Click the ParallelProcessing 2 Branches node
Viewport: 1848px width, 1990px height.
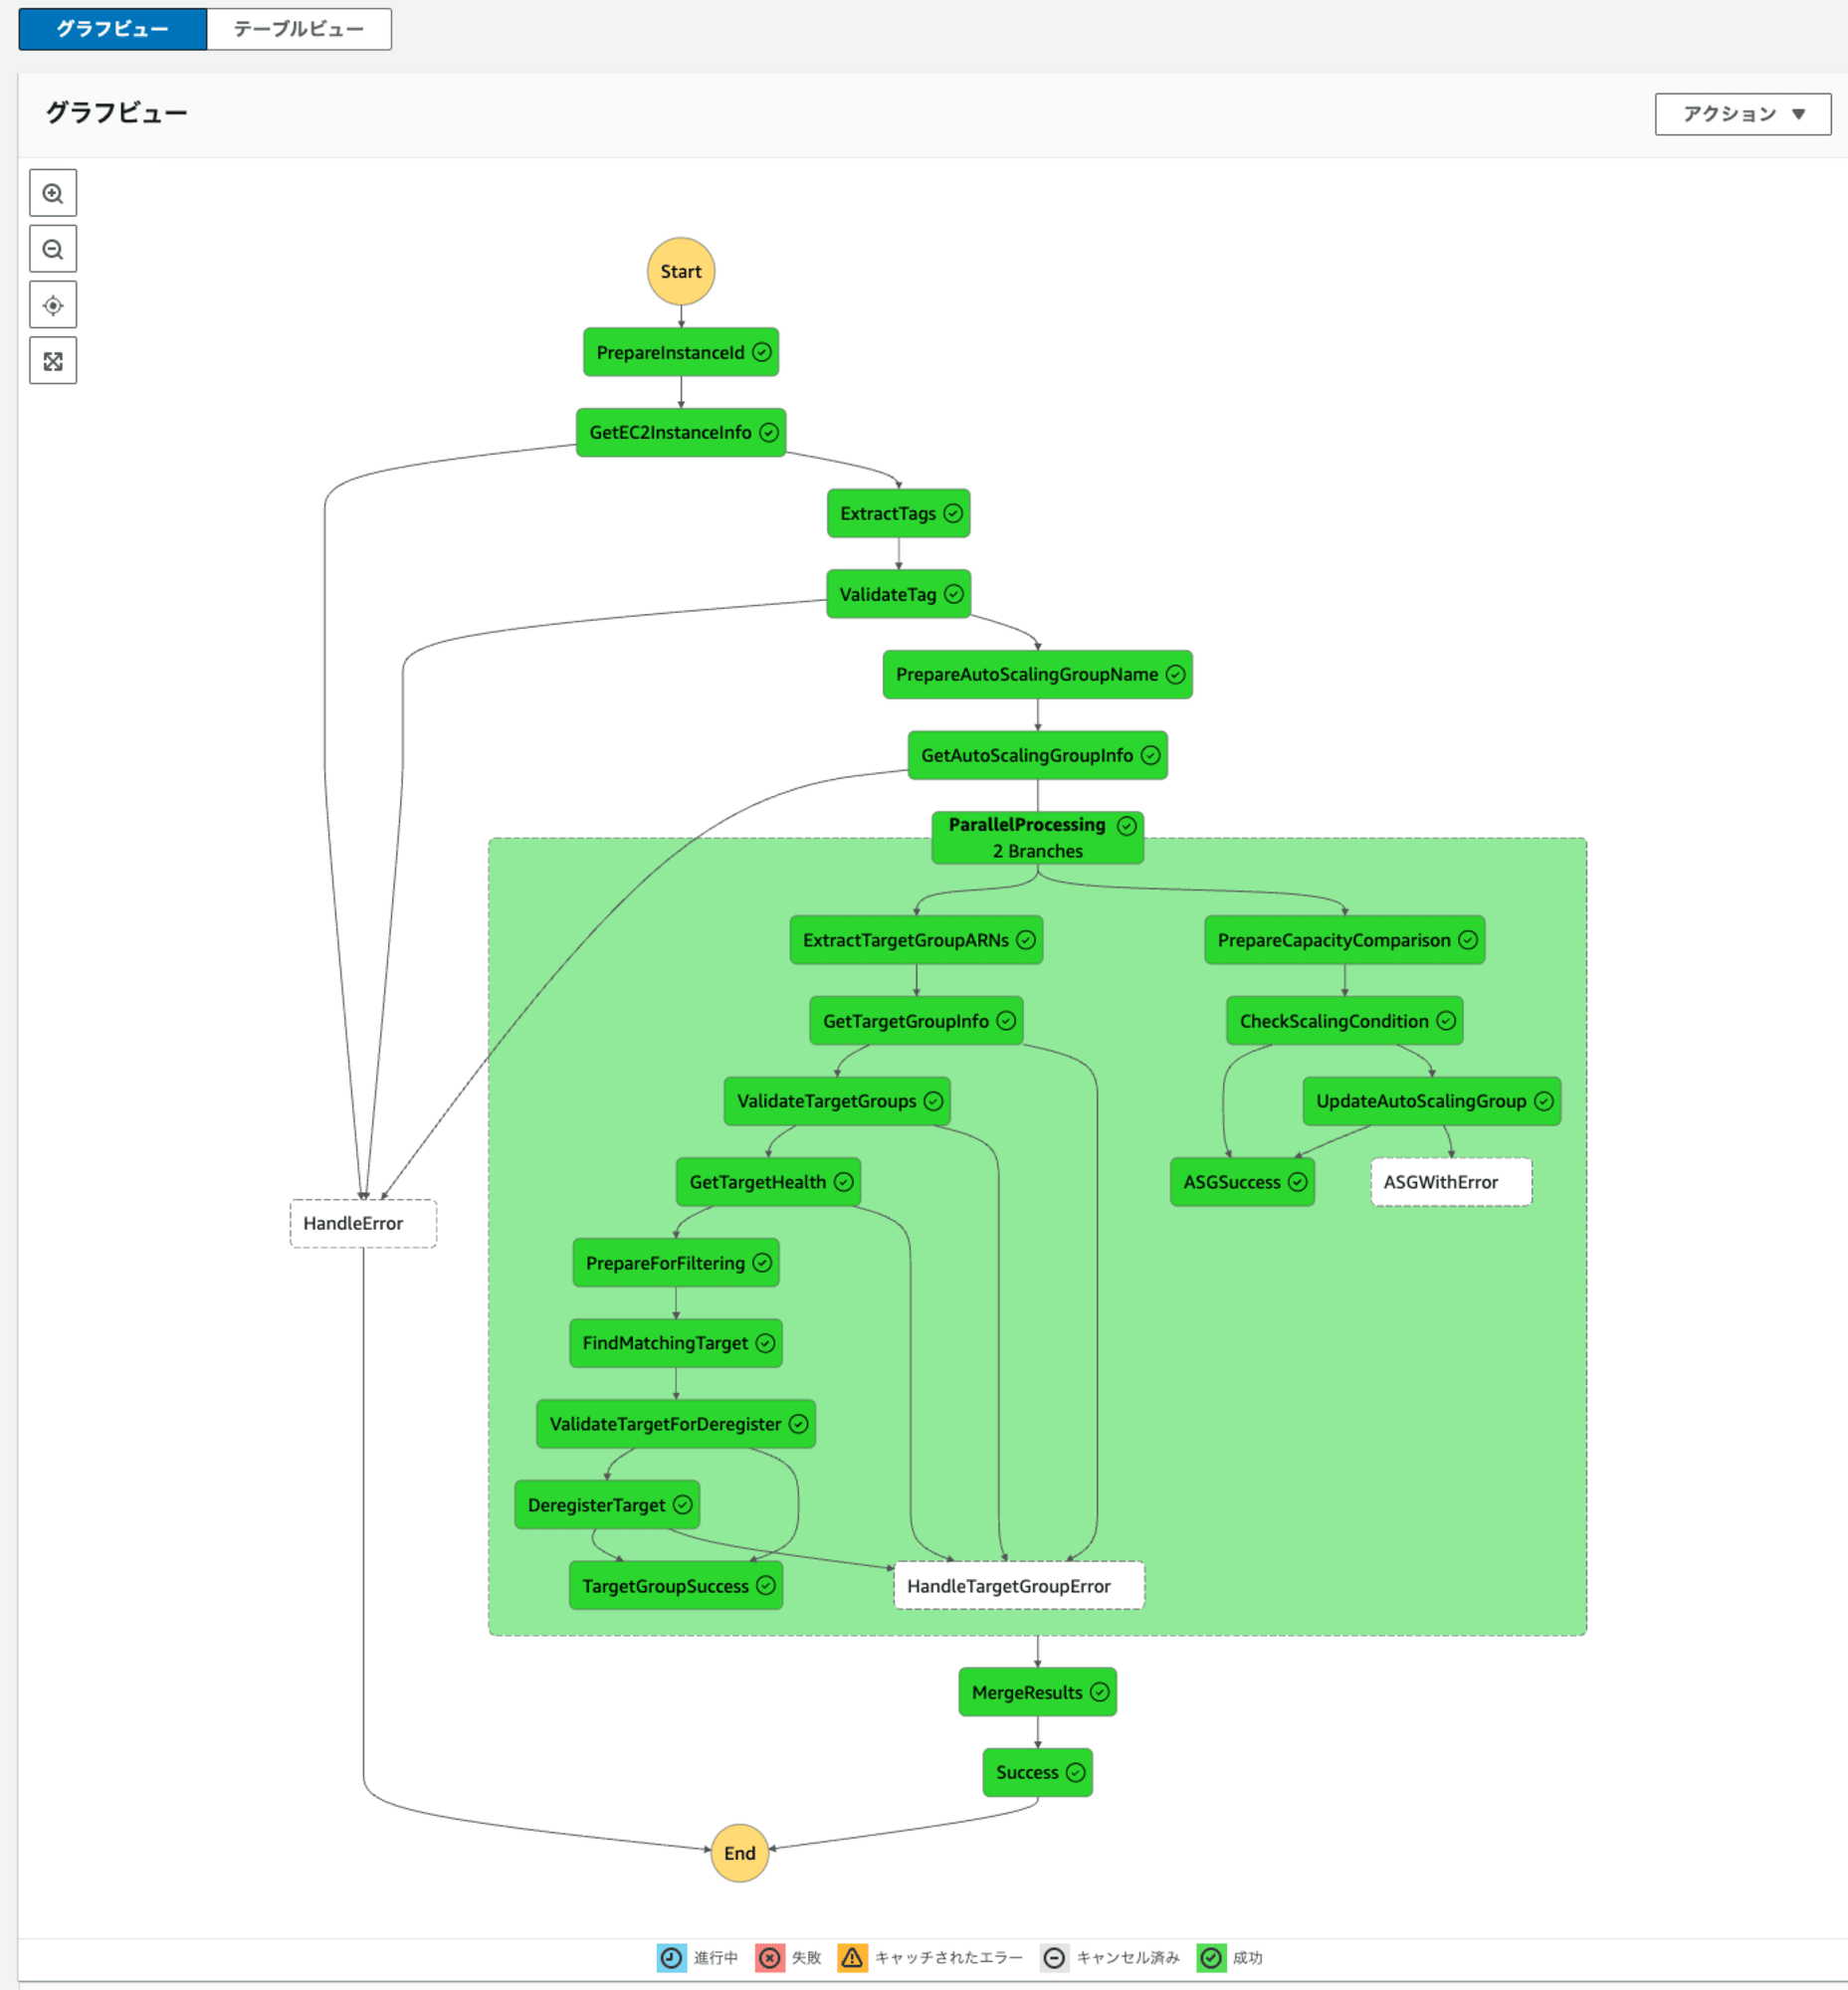click(x=1037, y=837)
